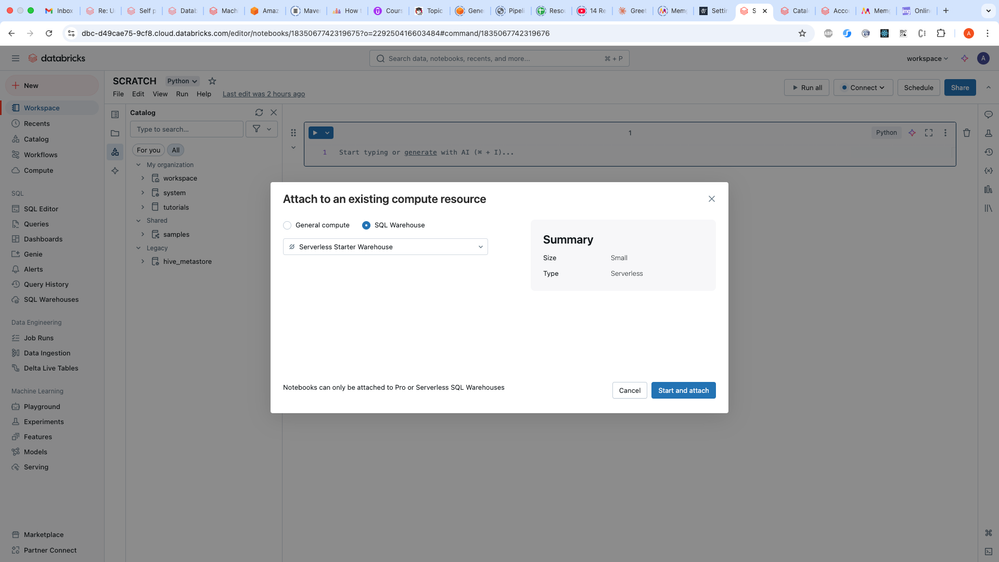
Task: Toggle the For you catalog filter
Action: tap(148, 150)
